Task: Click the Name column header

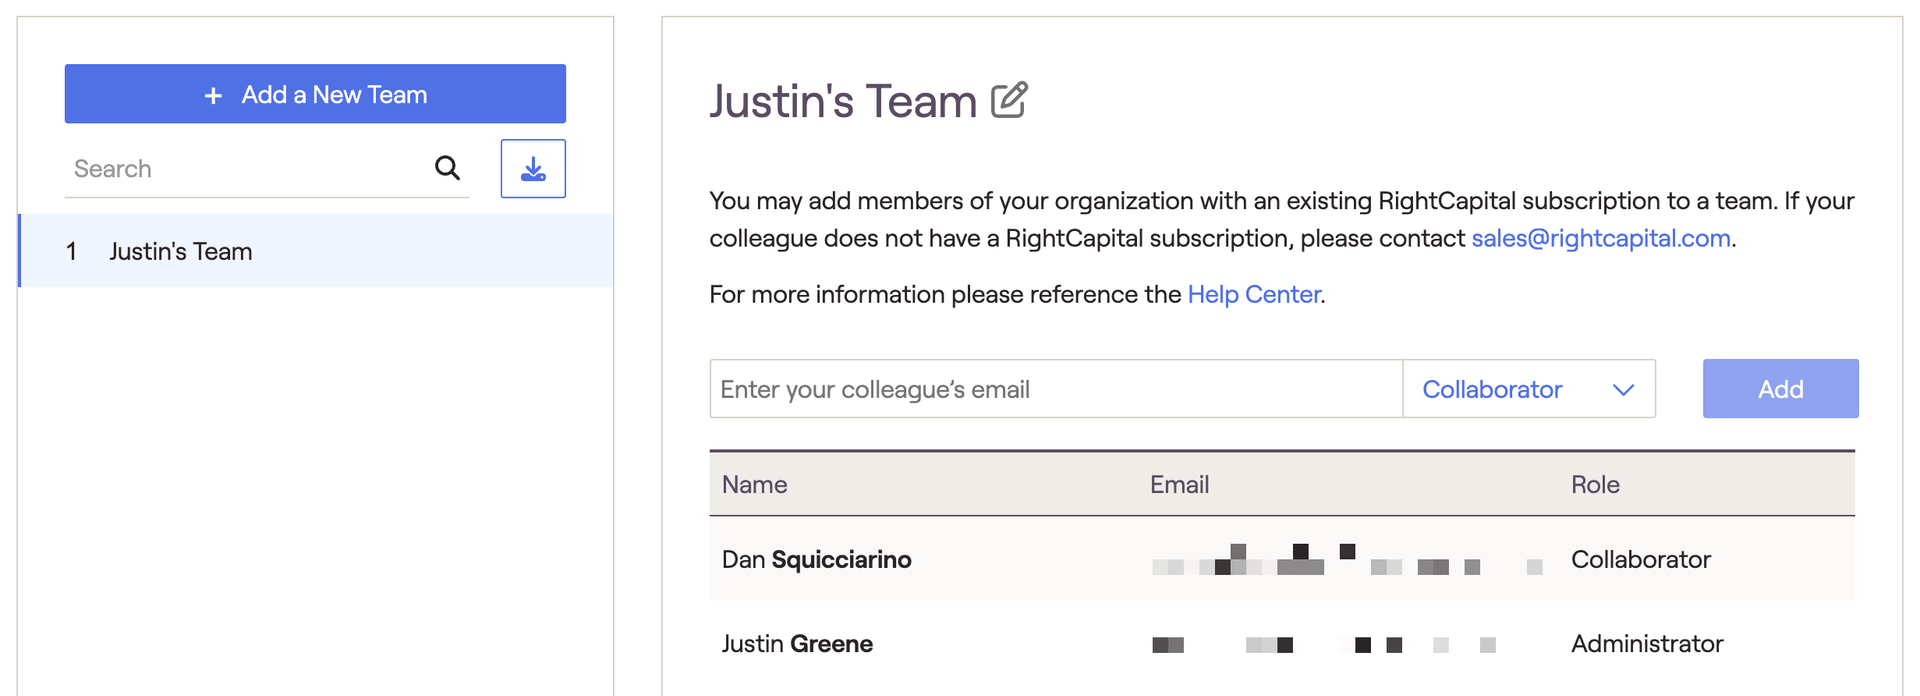Action: (x=754, y=485)
